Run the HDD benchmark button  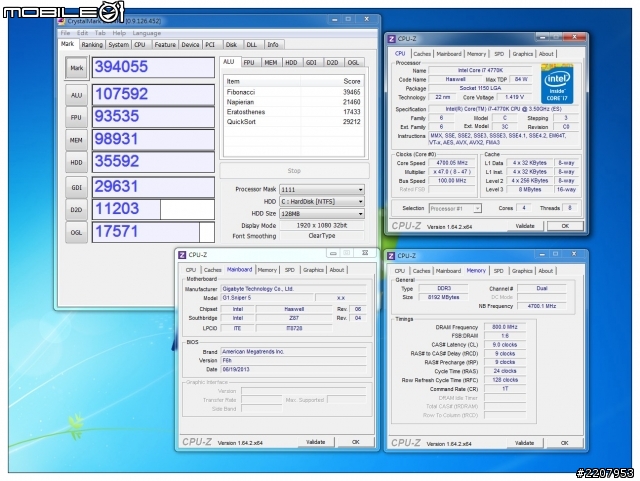76,163
